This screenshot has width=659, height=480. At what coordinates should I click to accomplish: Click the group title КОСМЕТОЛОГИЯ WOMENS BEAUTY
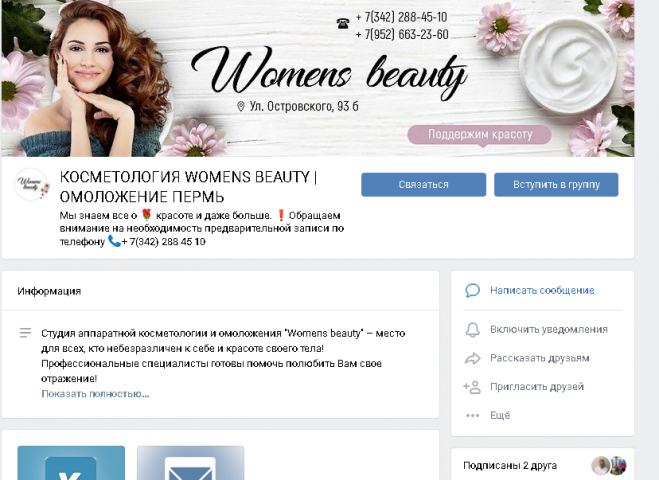(x=188, y=187)
